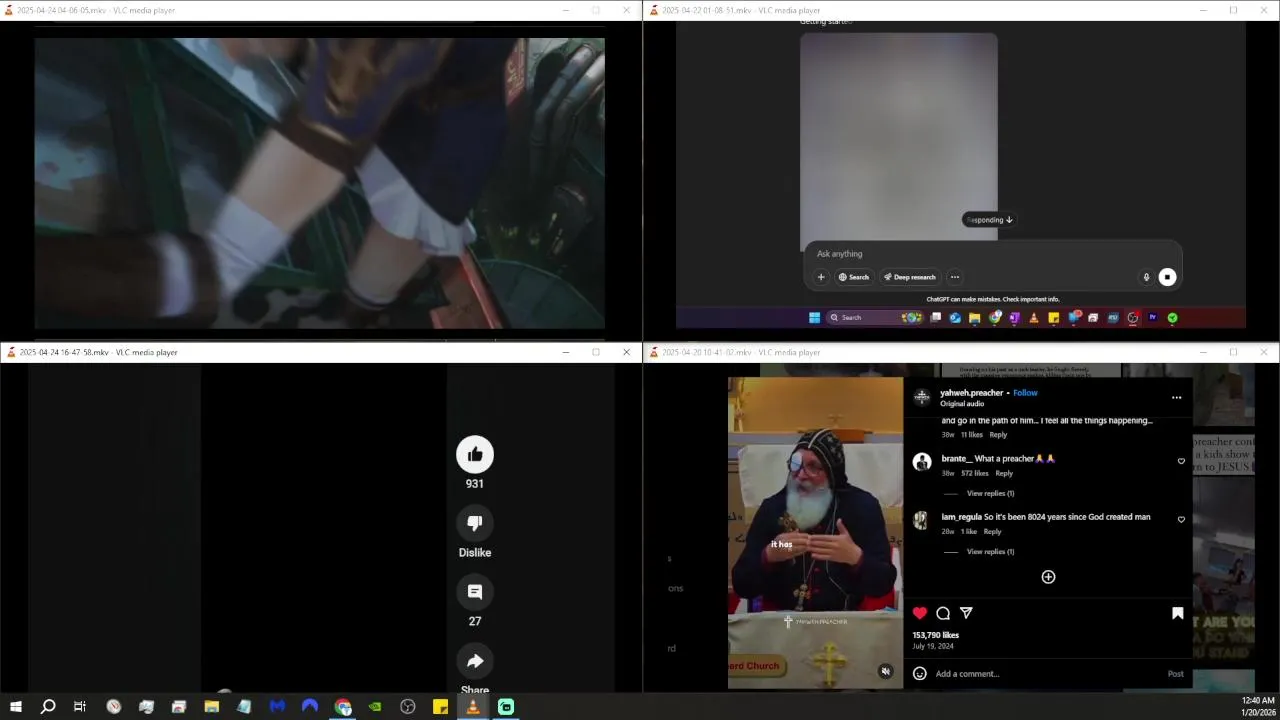Image resolution: width=1280 pixels, height=720 pixels.
Task: Click the Share arrow icon
Action: coord(475,661)
